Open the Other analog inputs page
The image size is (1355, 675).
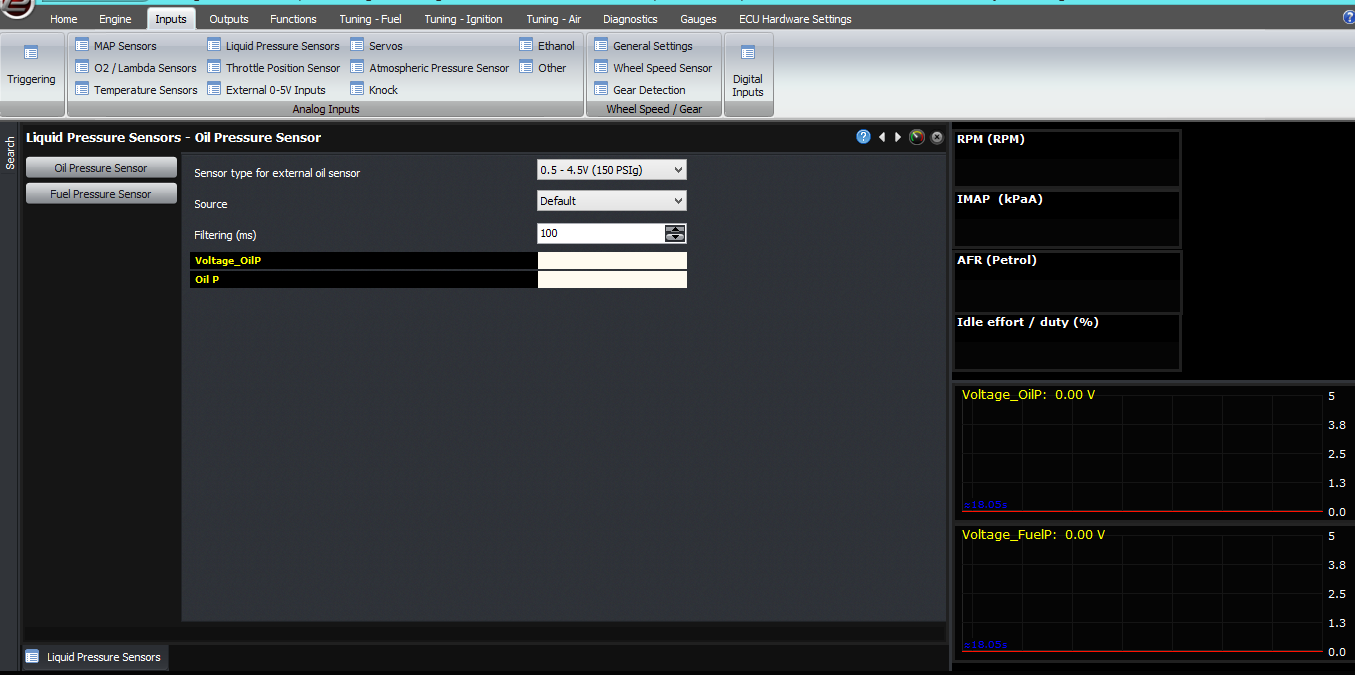[x=543, y=68]
